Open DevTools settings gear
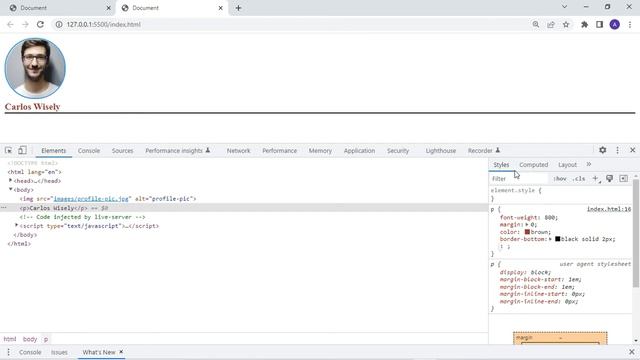 [x=602, y=150]
